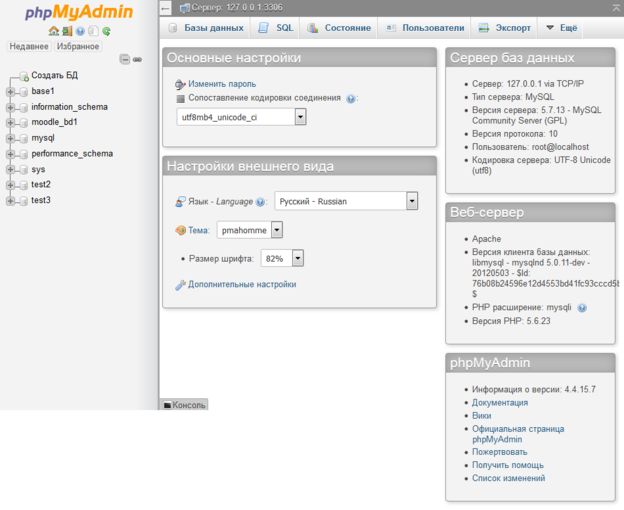Click wrench icon beside Дополнительные настройки

coord(180,285)
